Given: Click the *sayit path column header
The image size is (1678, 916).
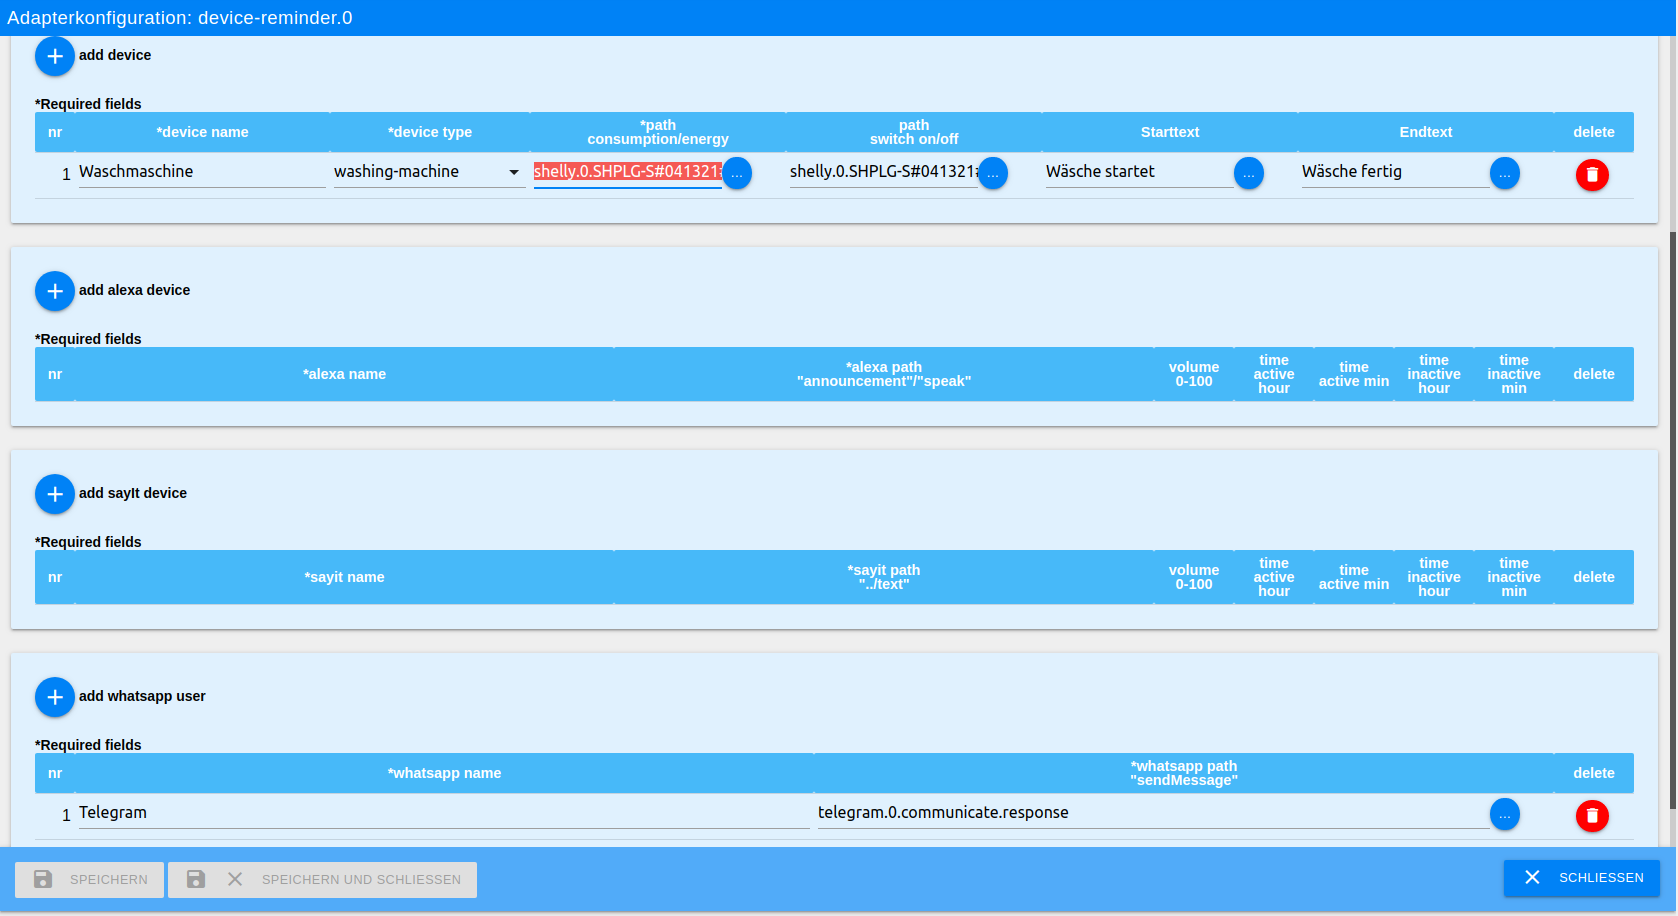Looking at the screenshot, I should tap(884, 577).
